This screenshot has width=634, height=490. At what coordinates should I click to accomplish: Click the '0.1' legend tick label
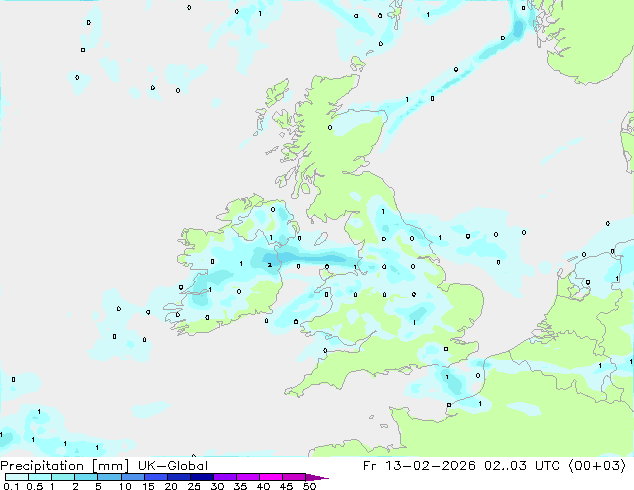click(11, 486)
